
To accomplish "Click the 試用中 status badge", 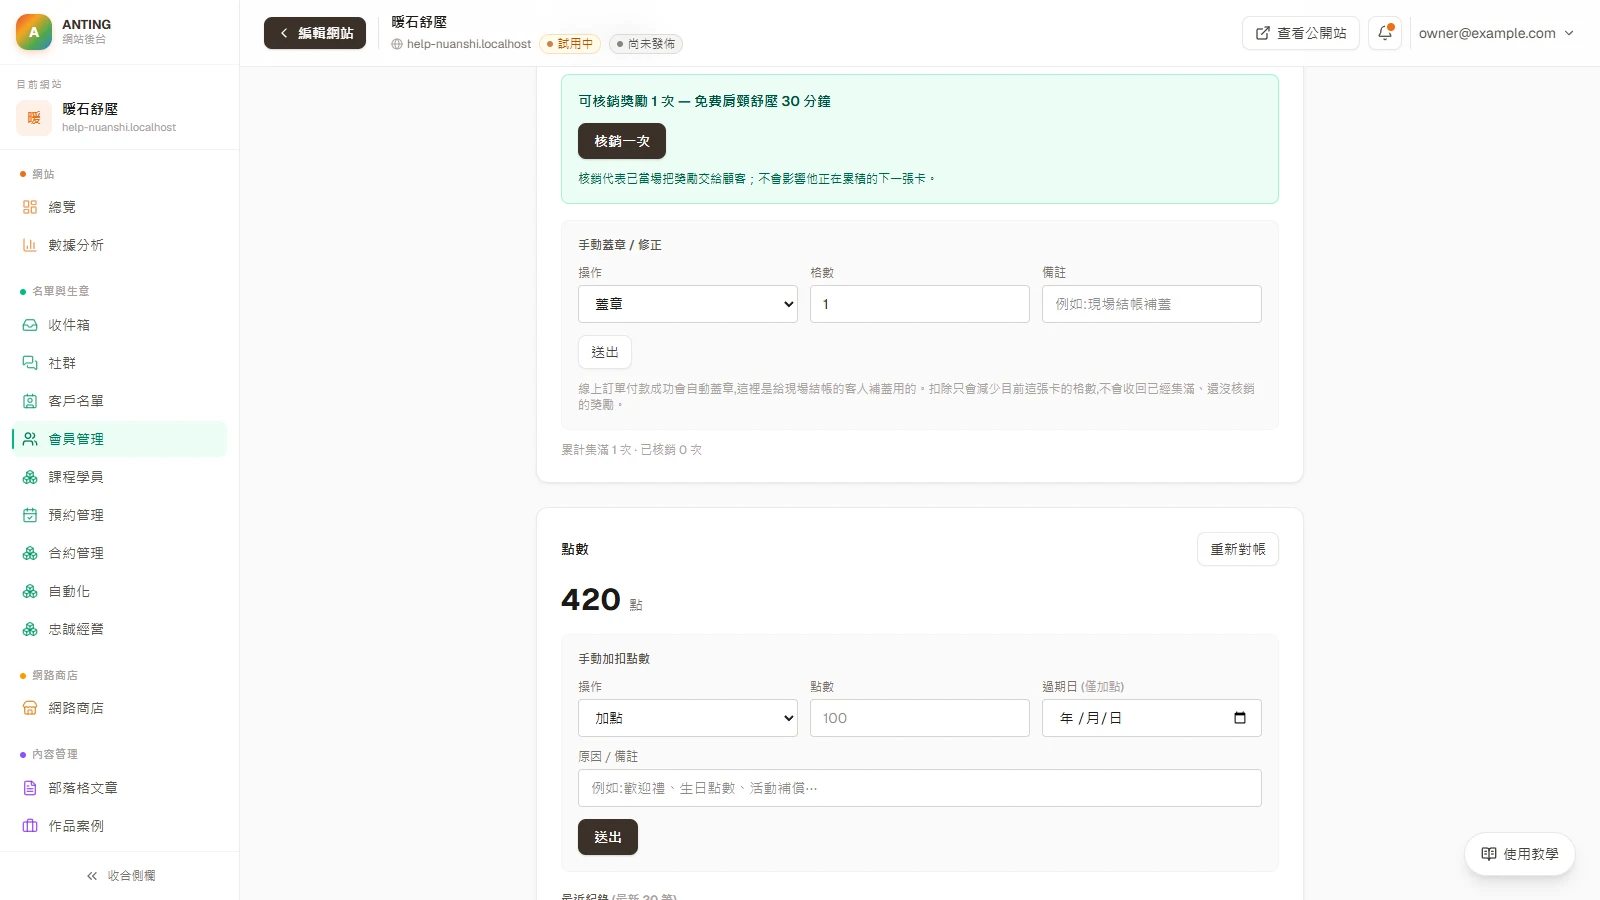I will tap(570, 44).
